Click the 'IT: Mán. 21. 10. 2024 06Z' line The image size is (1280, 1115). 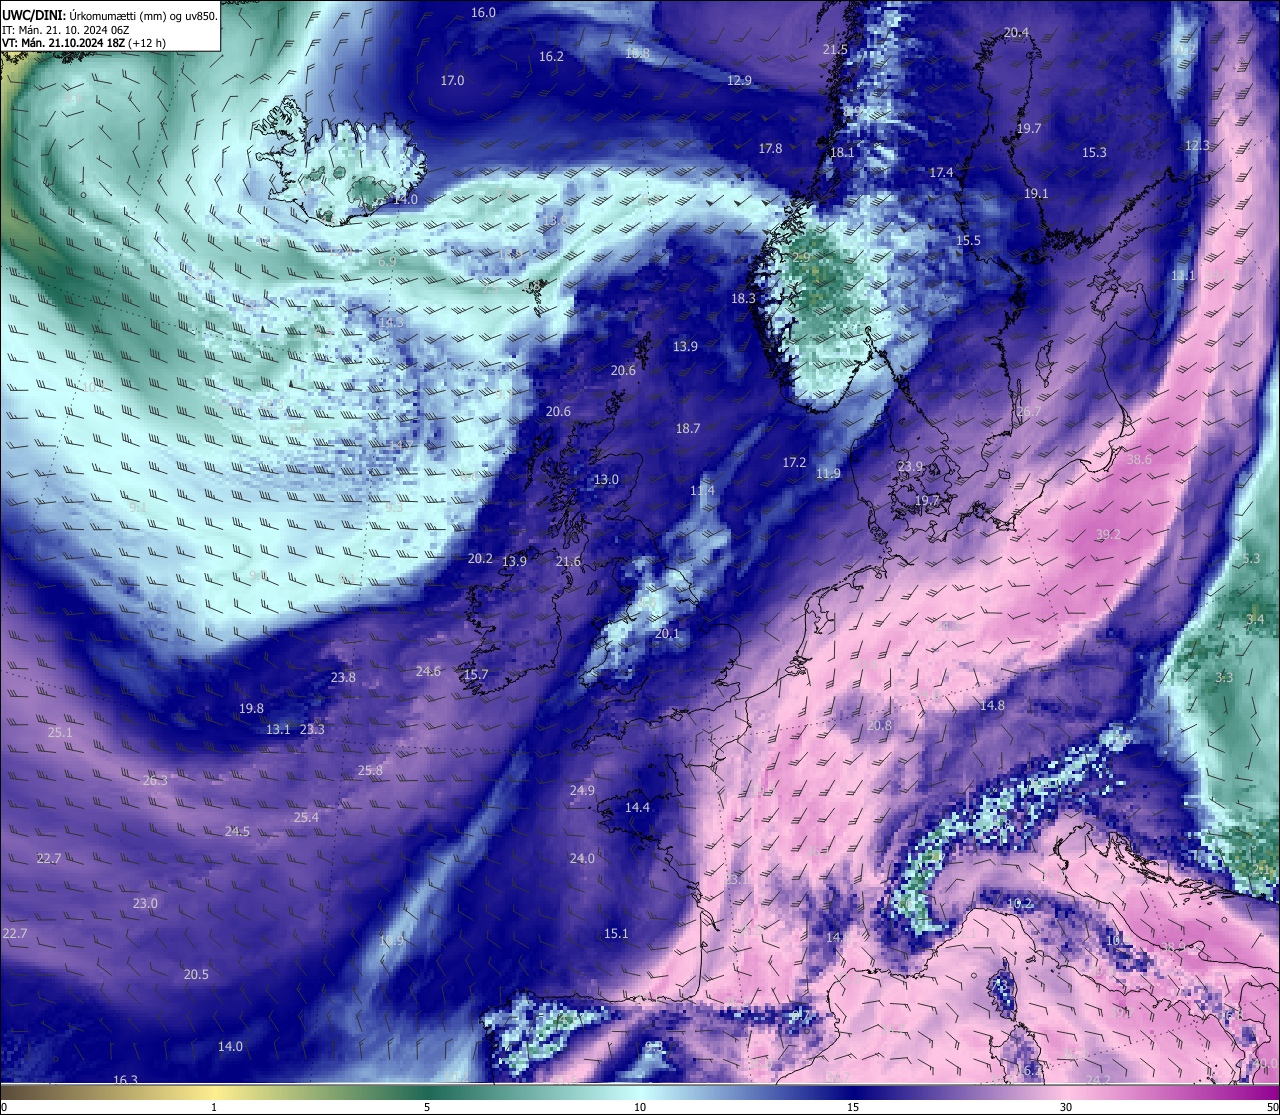[x=68, y=30]
